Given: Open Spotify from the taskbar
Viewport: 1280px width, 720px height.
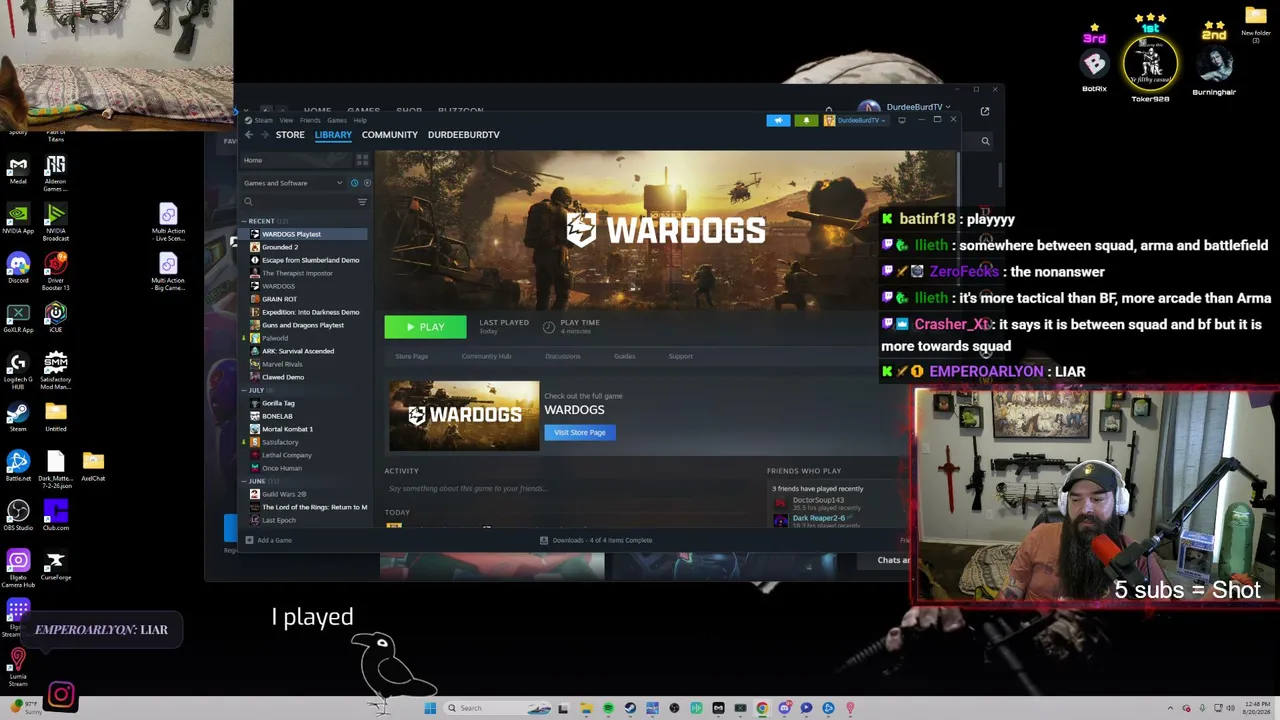Looking at the screenshot, I should pos(608,708).
